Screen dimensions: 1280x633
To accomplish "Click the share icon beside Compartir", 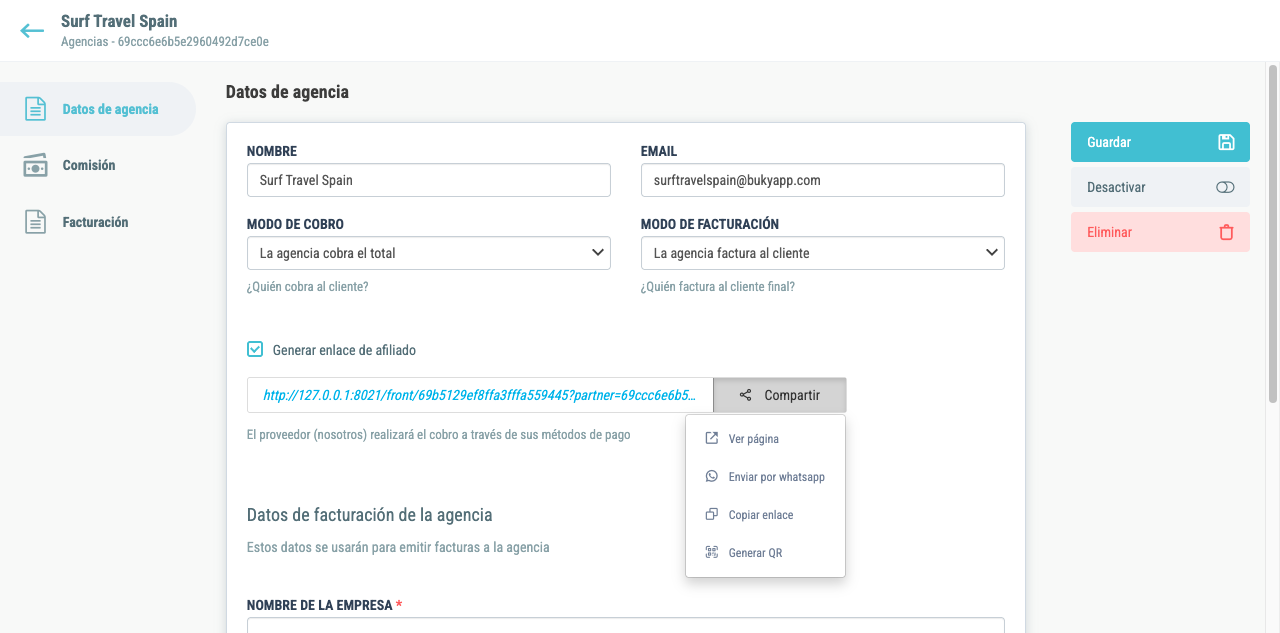I will tap(746, 395).
